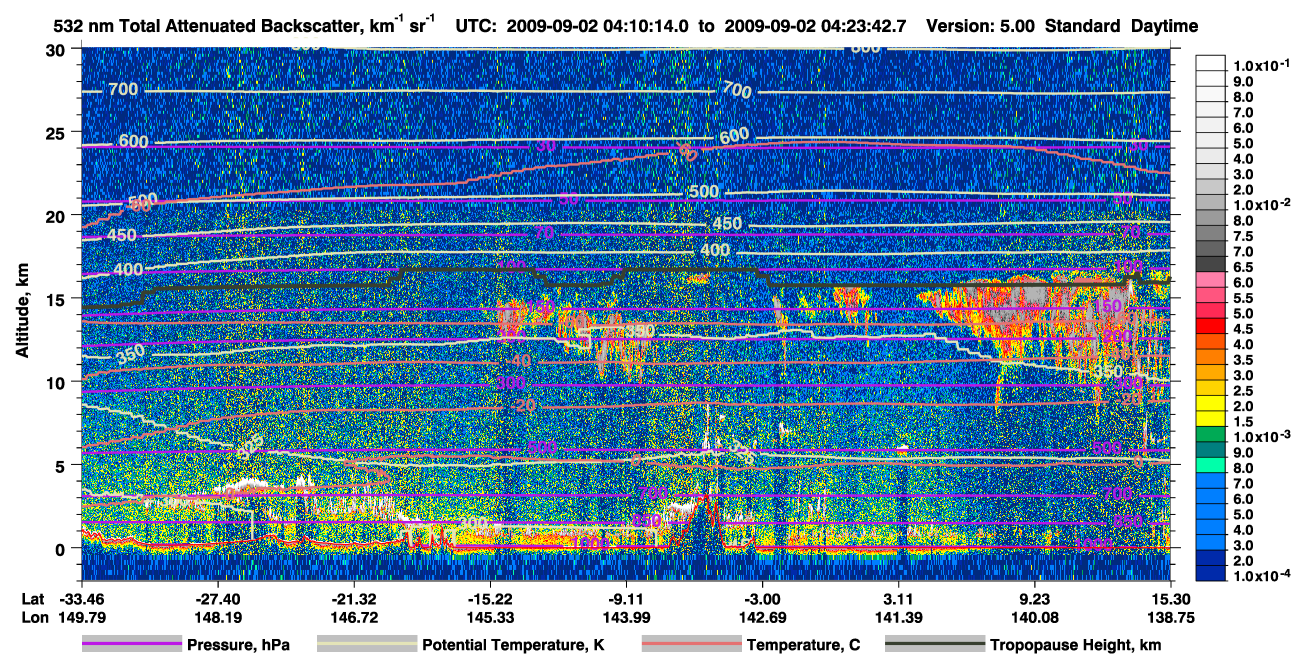Click the latitude value -9.11
Image resolution: width=1300 pixels, height=667 pixels.
point(626,598)
